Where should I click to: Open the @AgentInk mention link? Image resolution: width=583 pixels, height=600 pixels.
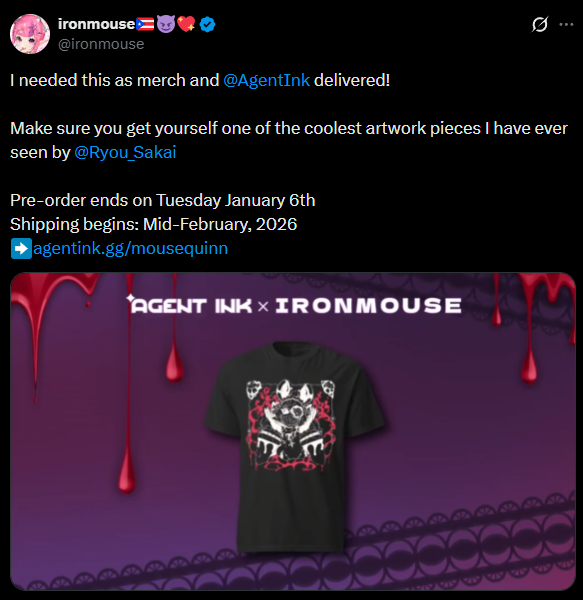(x=266, y=80)
